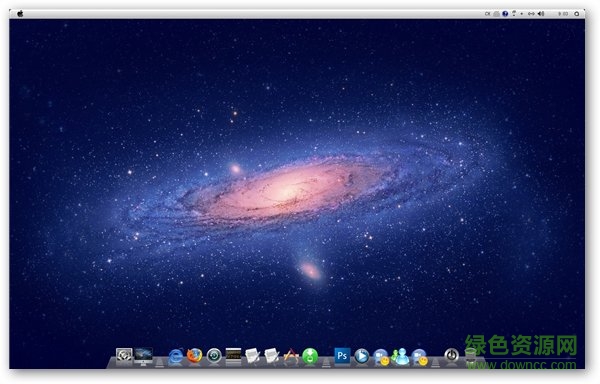Click the double-arrow connection menu bar icon
Screen dimensions: 600x384
click(532, 14)
